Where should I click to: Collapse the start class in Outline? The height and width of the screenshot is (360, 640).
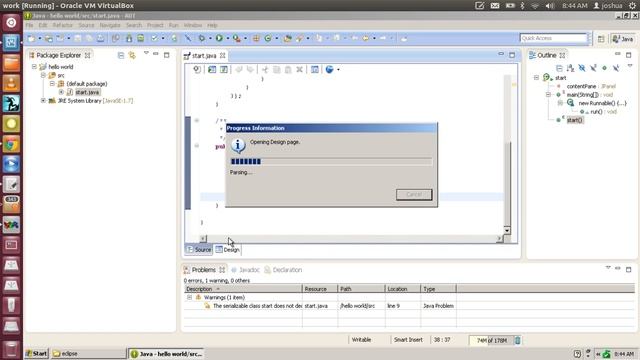536,78
